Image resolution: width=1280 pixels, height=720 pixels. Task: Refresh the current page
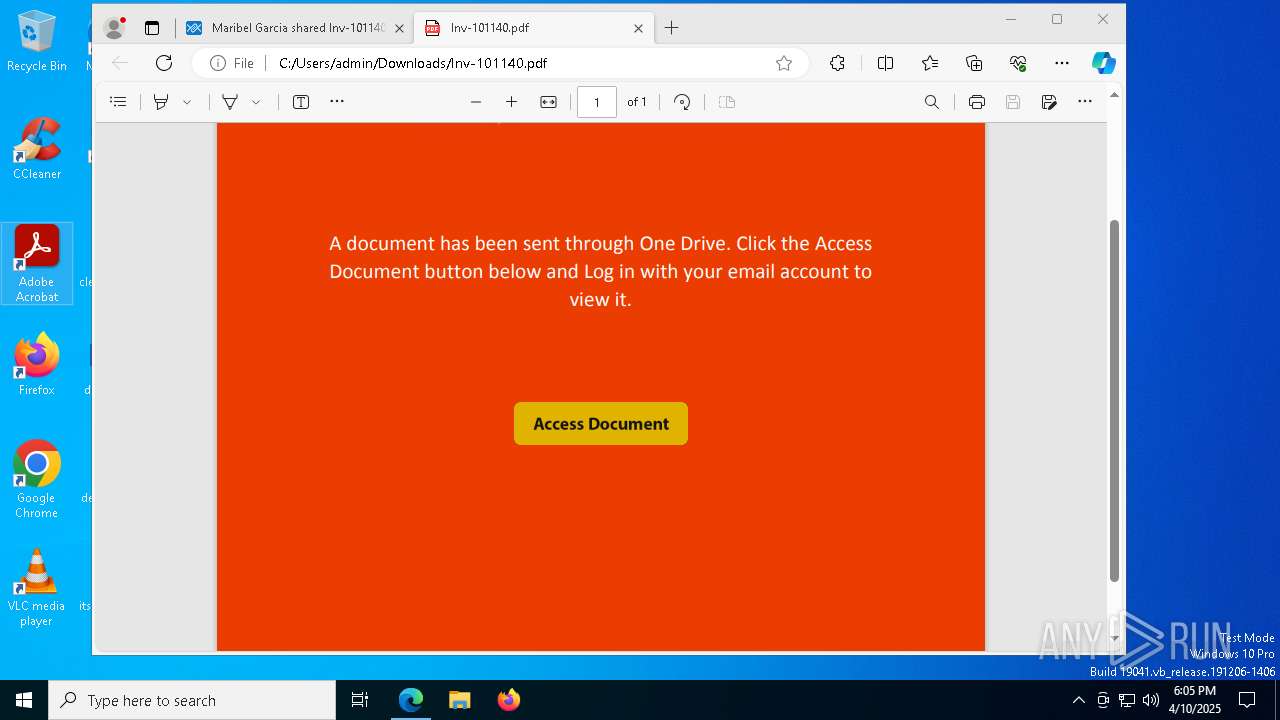tap(164, 63)
